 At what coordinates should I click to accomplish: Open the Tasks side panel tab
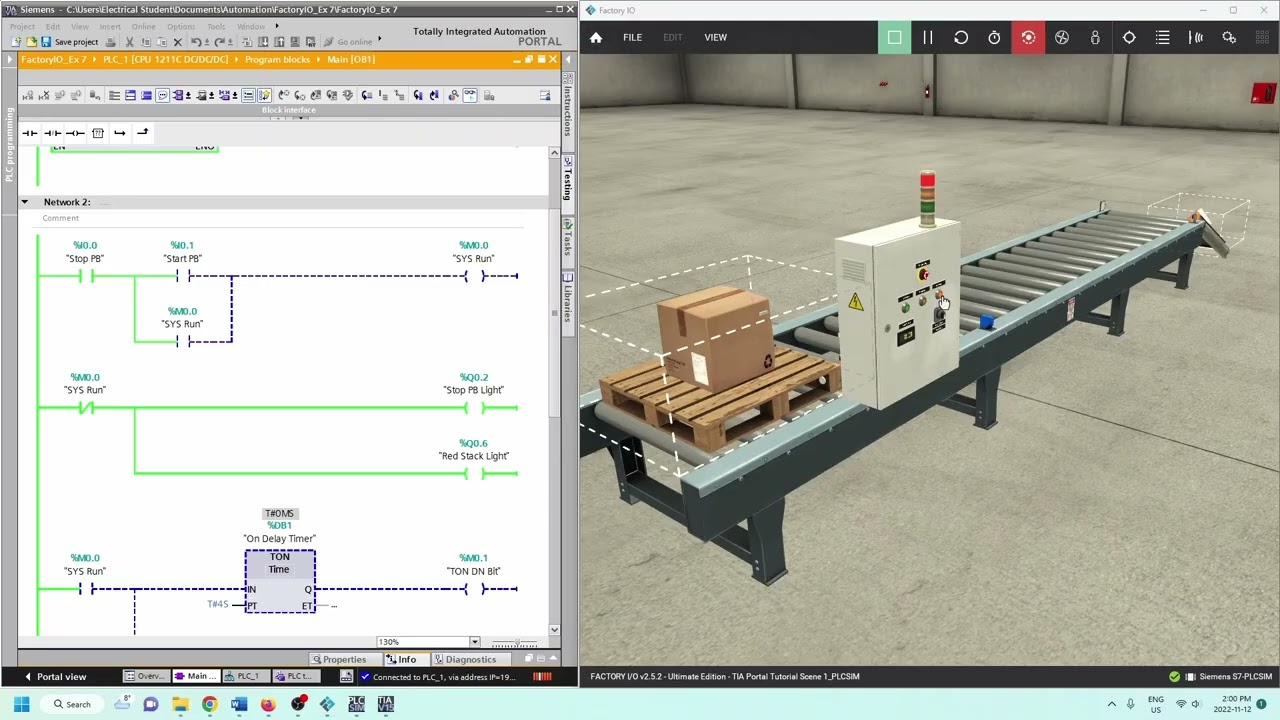(568, 238)
